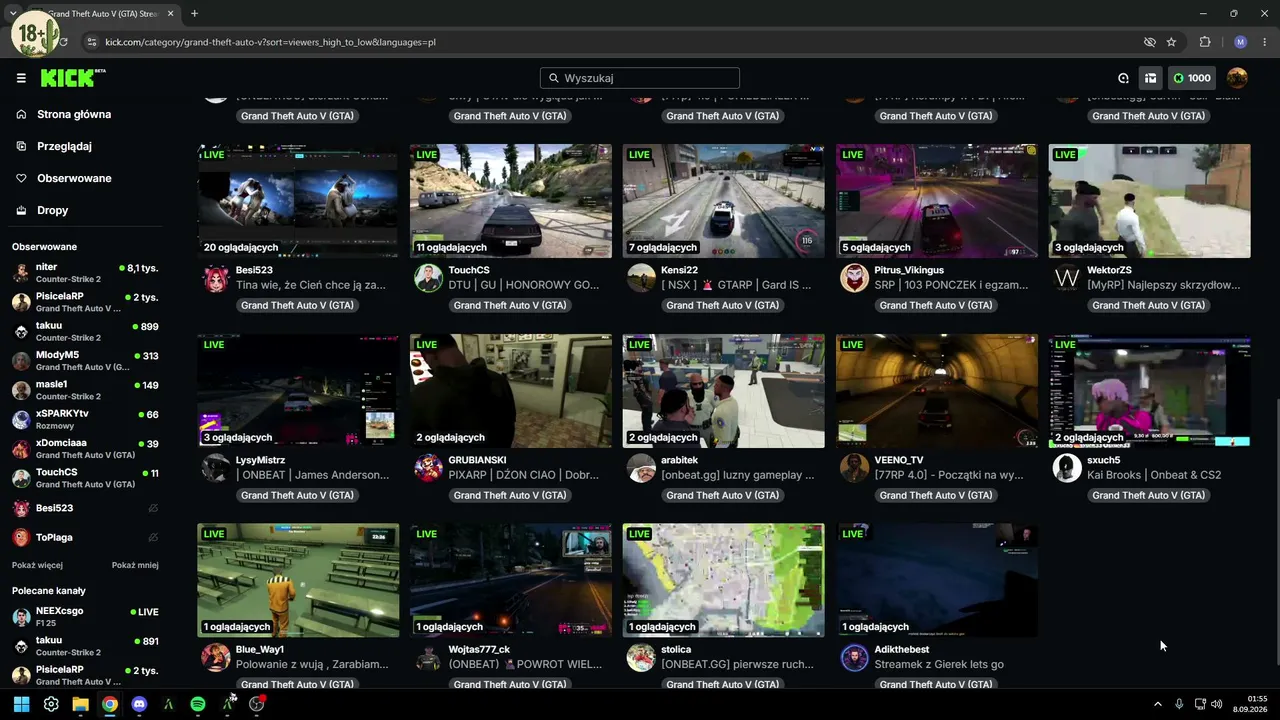Screen dimensions: 1280x720
Task: Open the Przeglądaj browse section
Action: pos(64,146)
